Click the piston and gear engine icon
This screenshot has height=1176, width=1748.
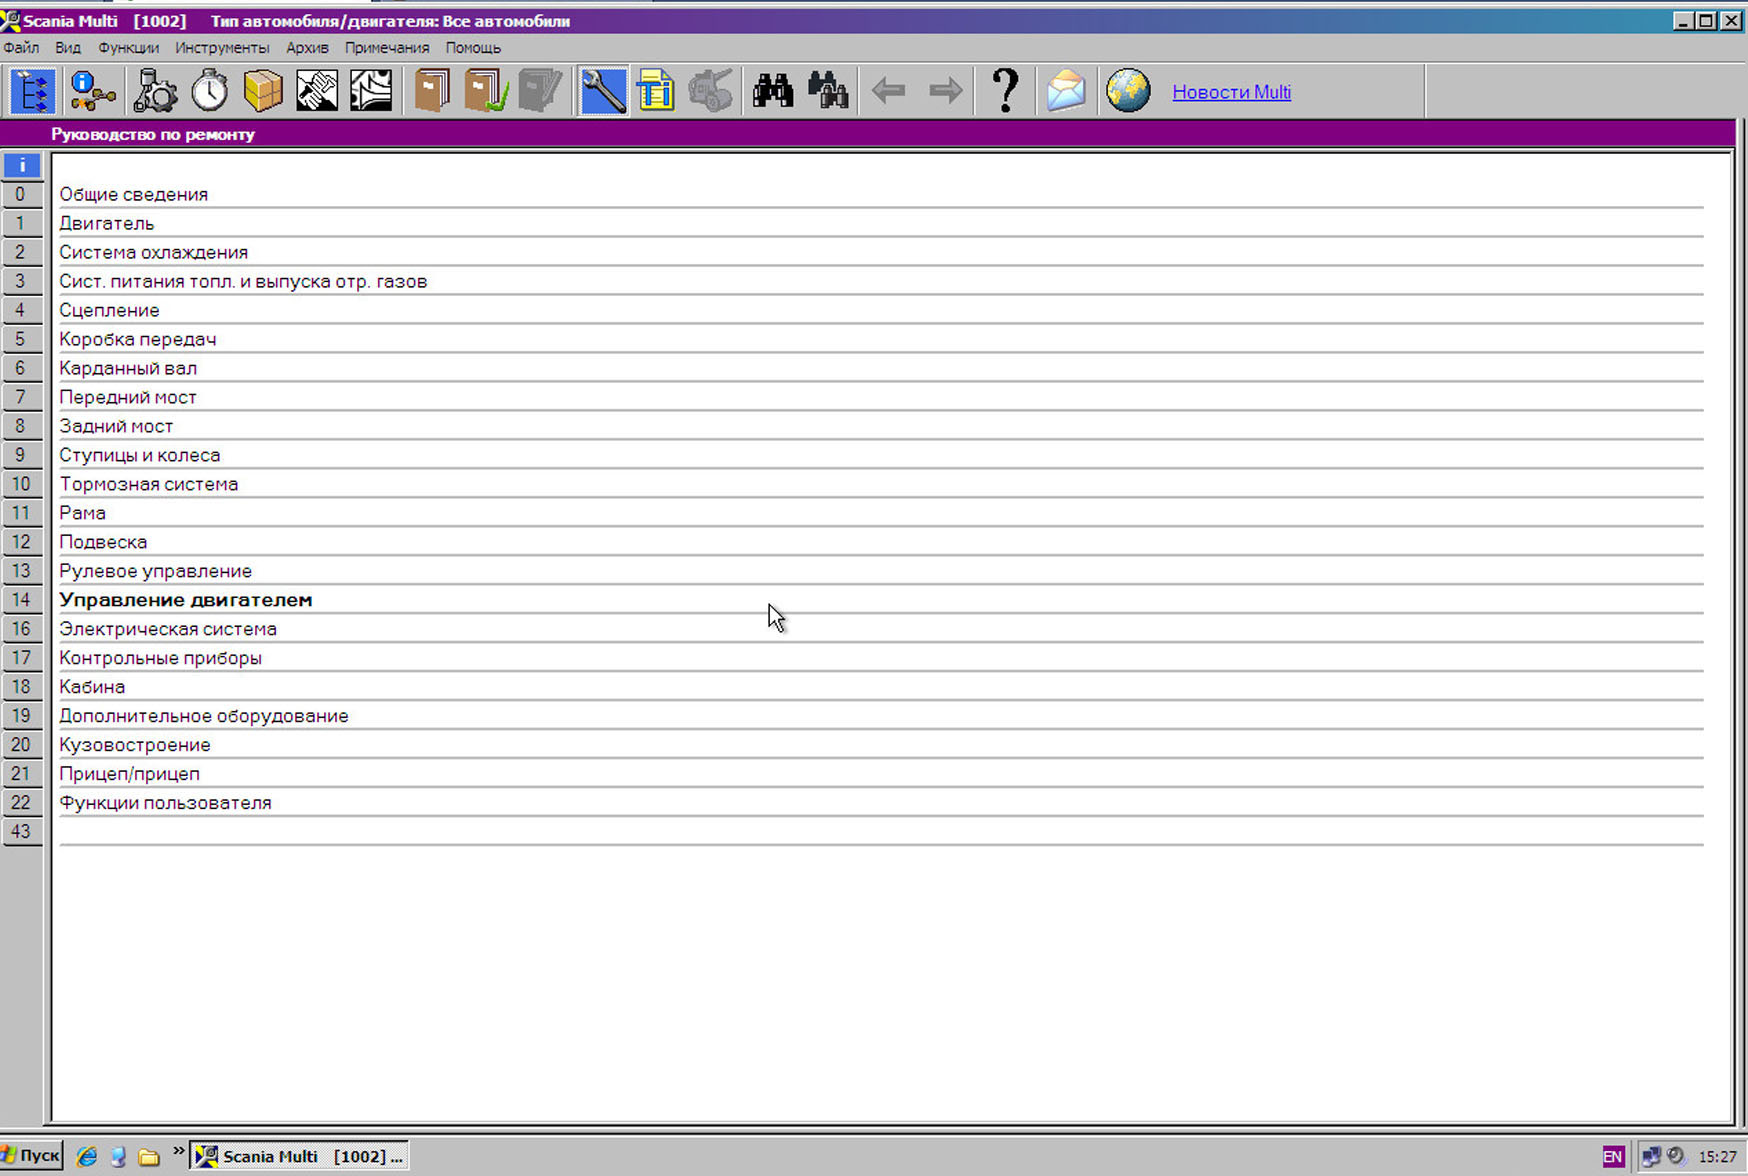click(155, 91)
